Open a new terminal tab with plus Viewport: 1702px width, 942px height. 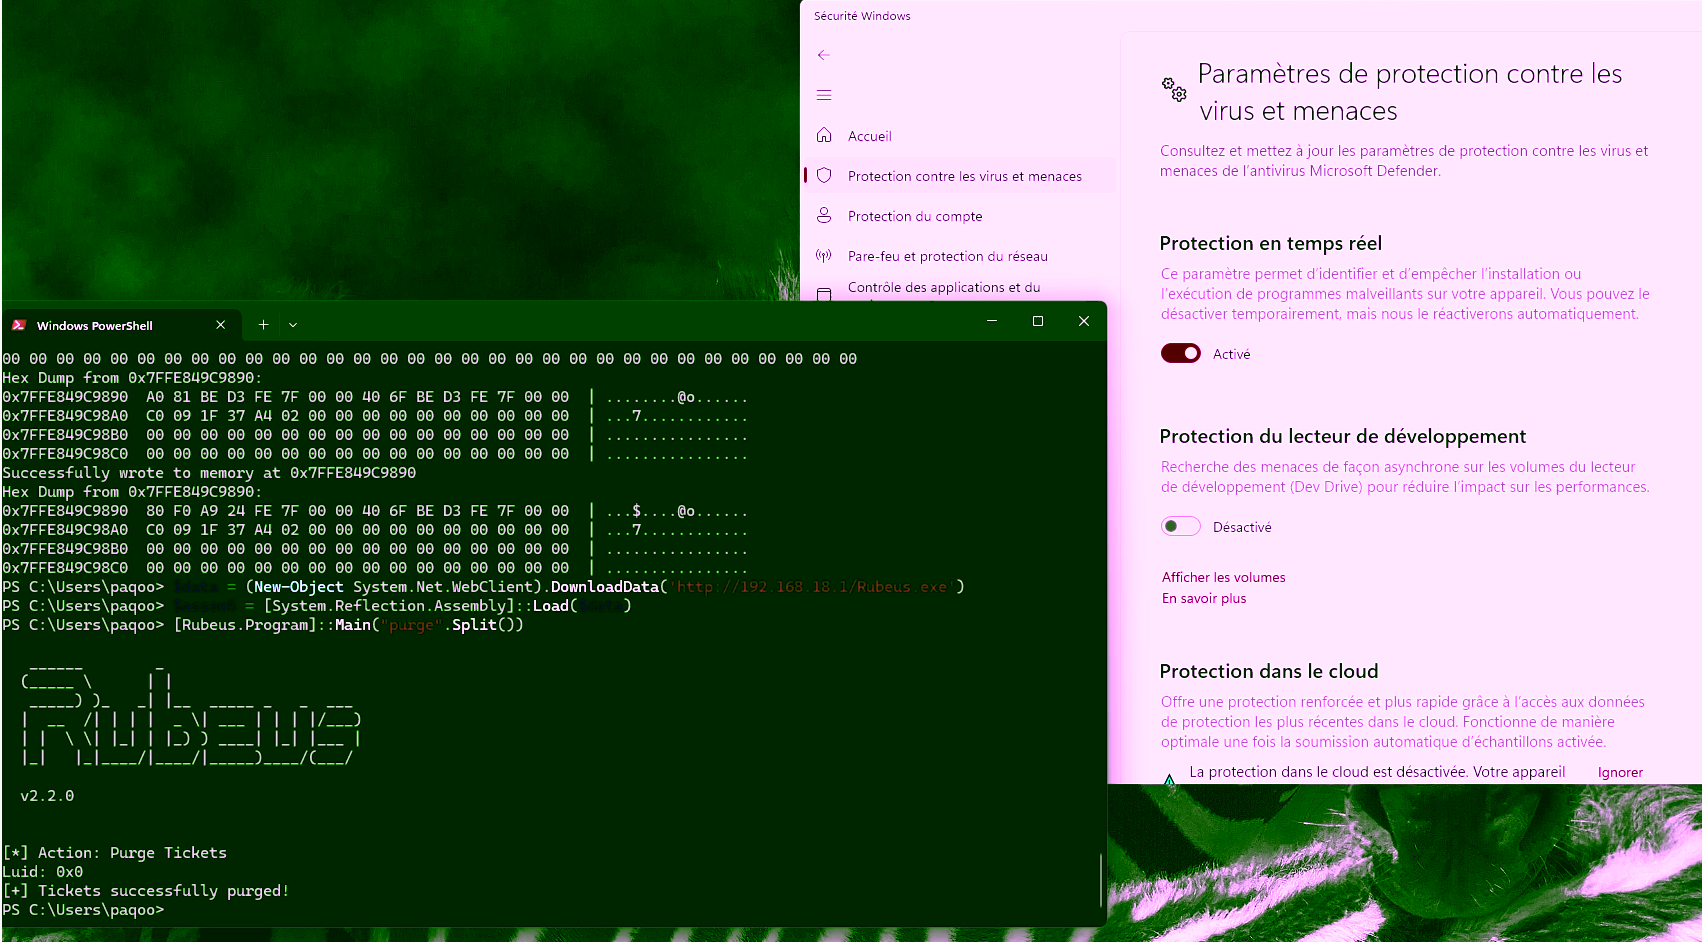(x=263, y=325)
